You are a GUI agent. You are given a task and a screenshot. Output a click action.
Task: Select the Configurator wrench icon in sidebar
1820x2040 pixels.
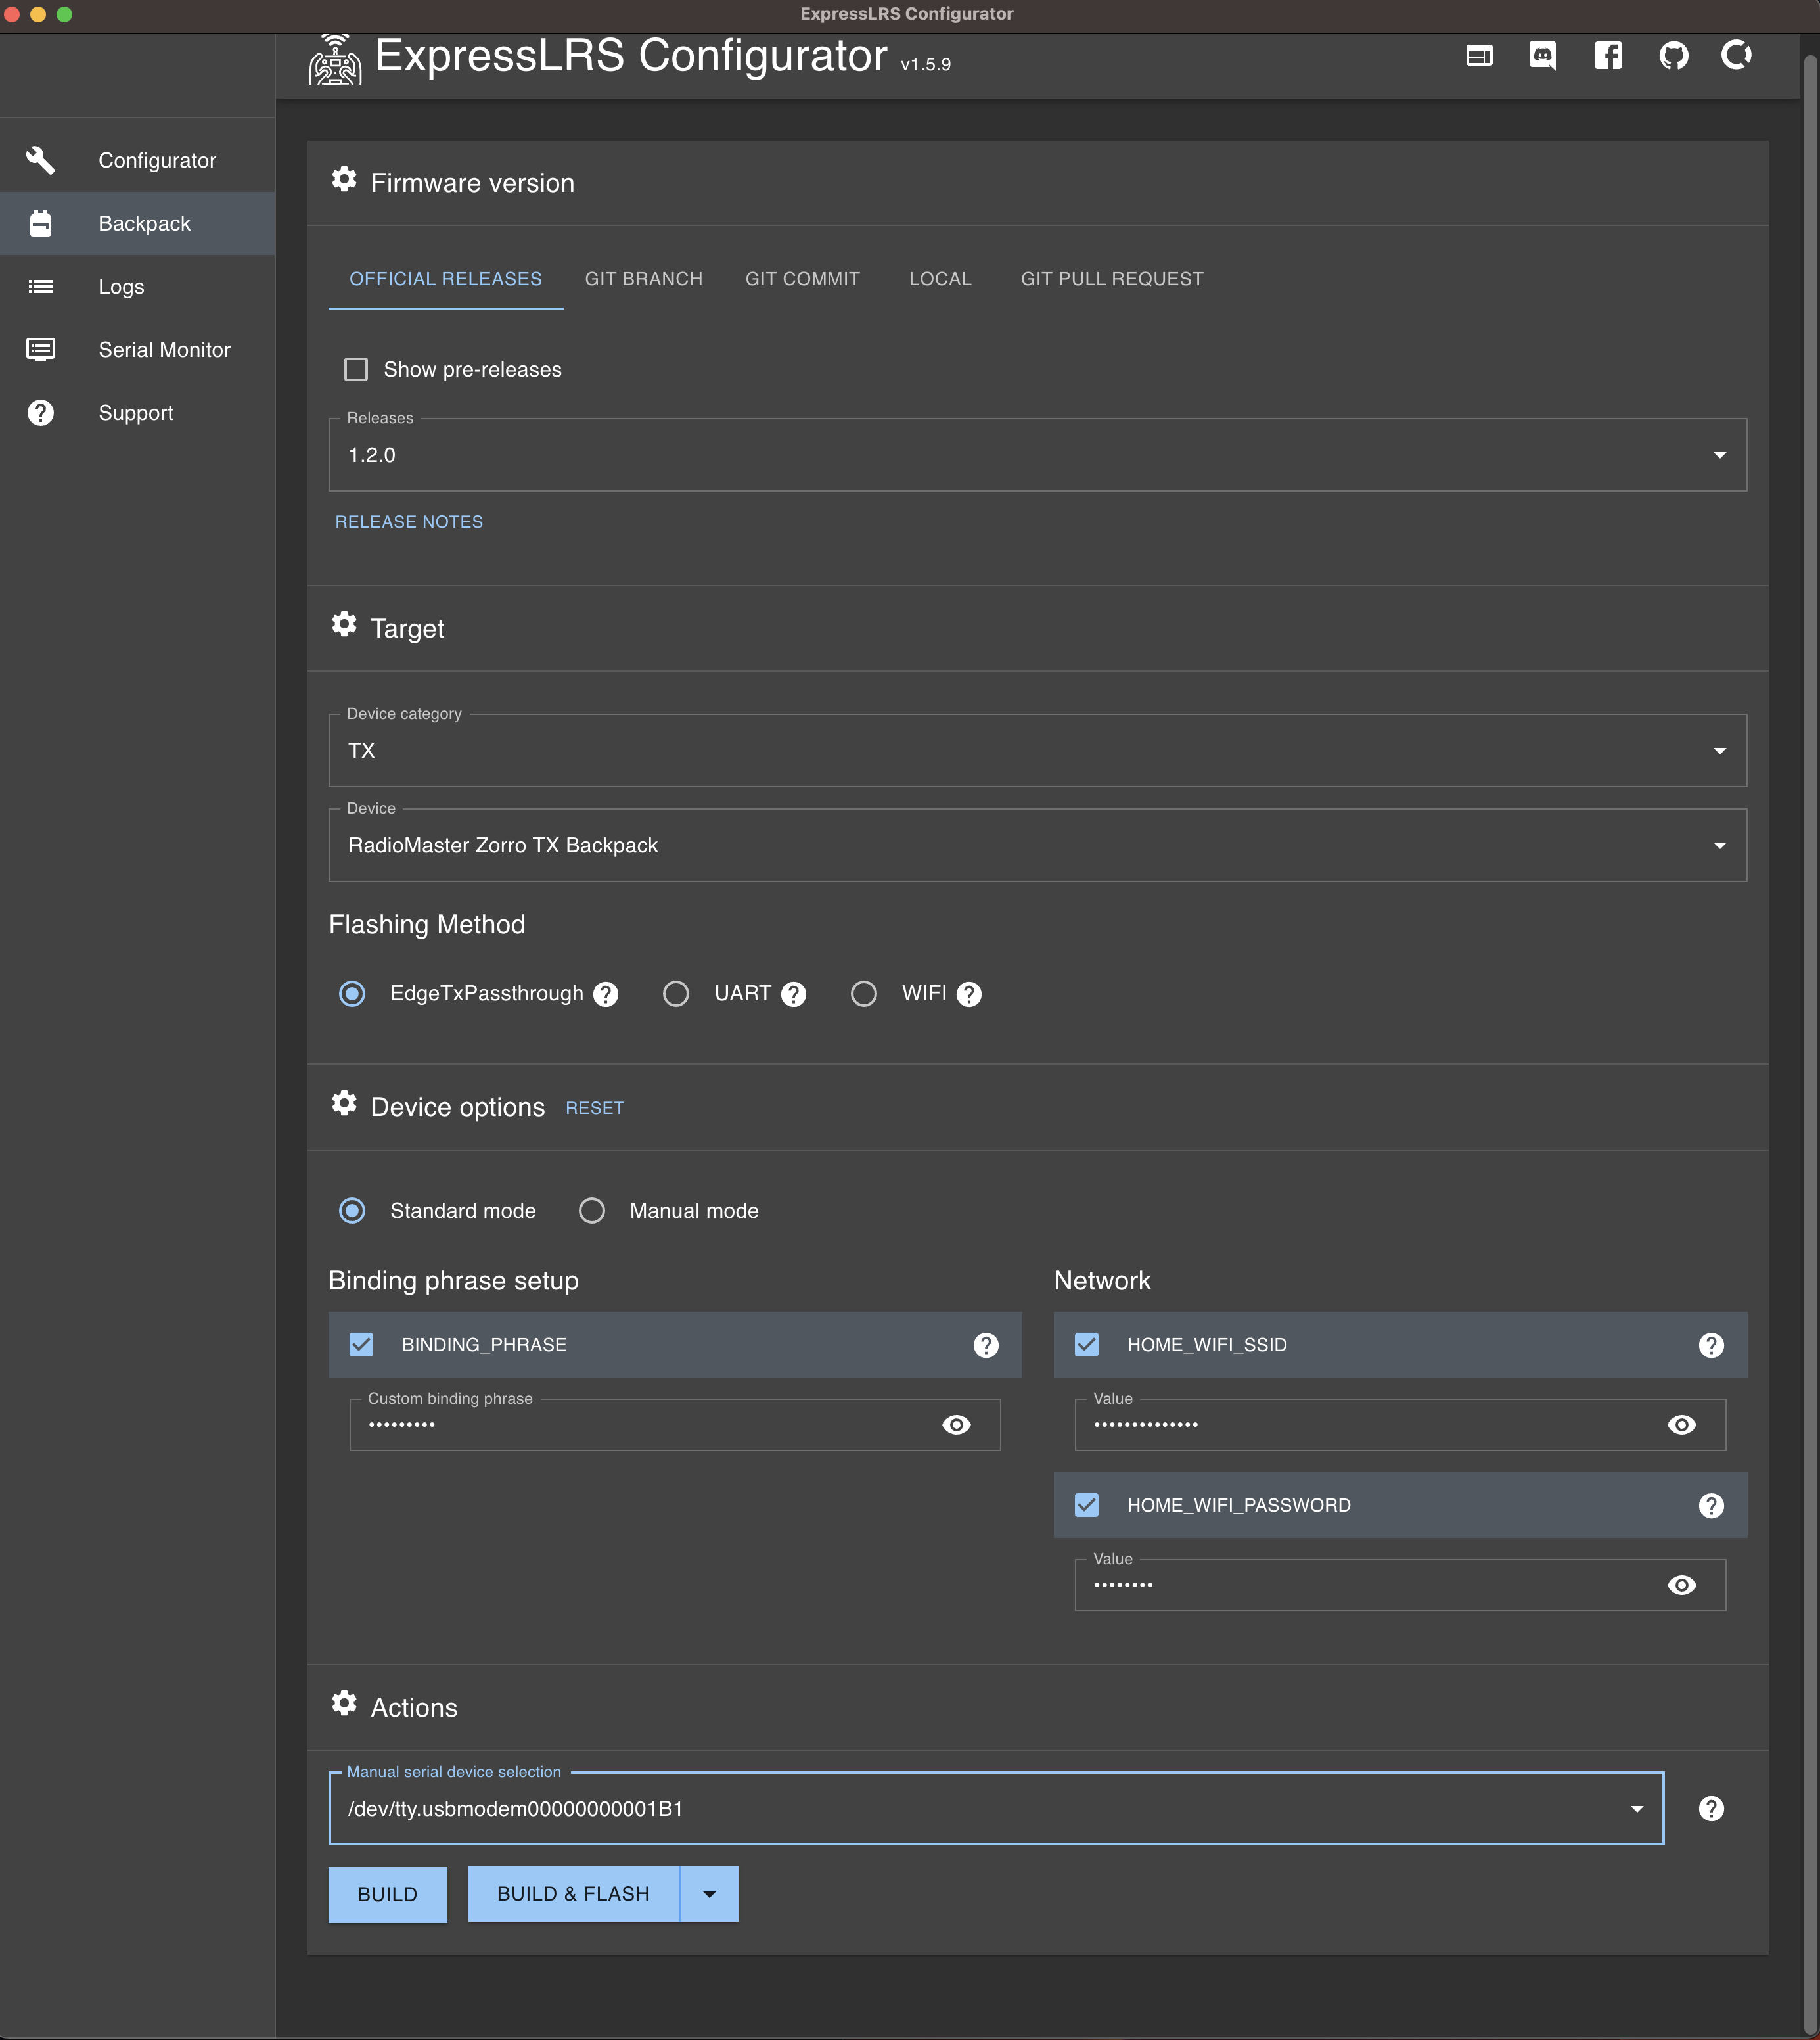(40, 159)
